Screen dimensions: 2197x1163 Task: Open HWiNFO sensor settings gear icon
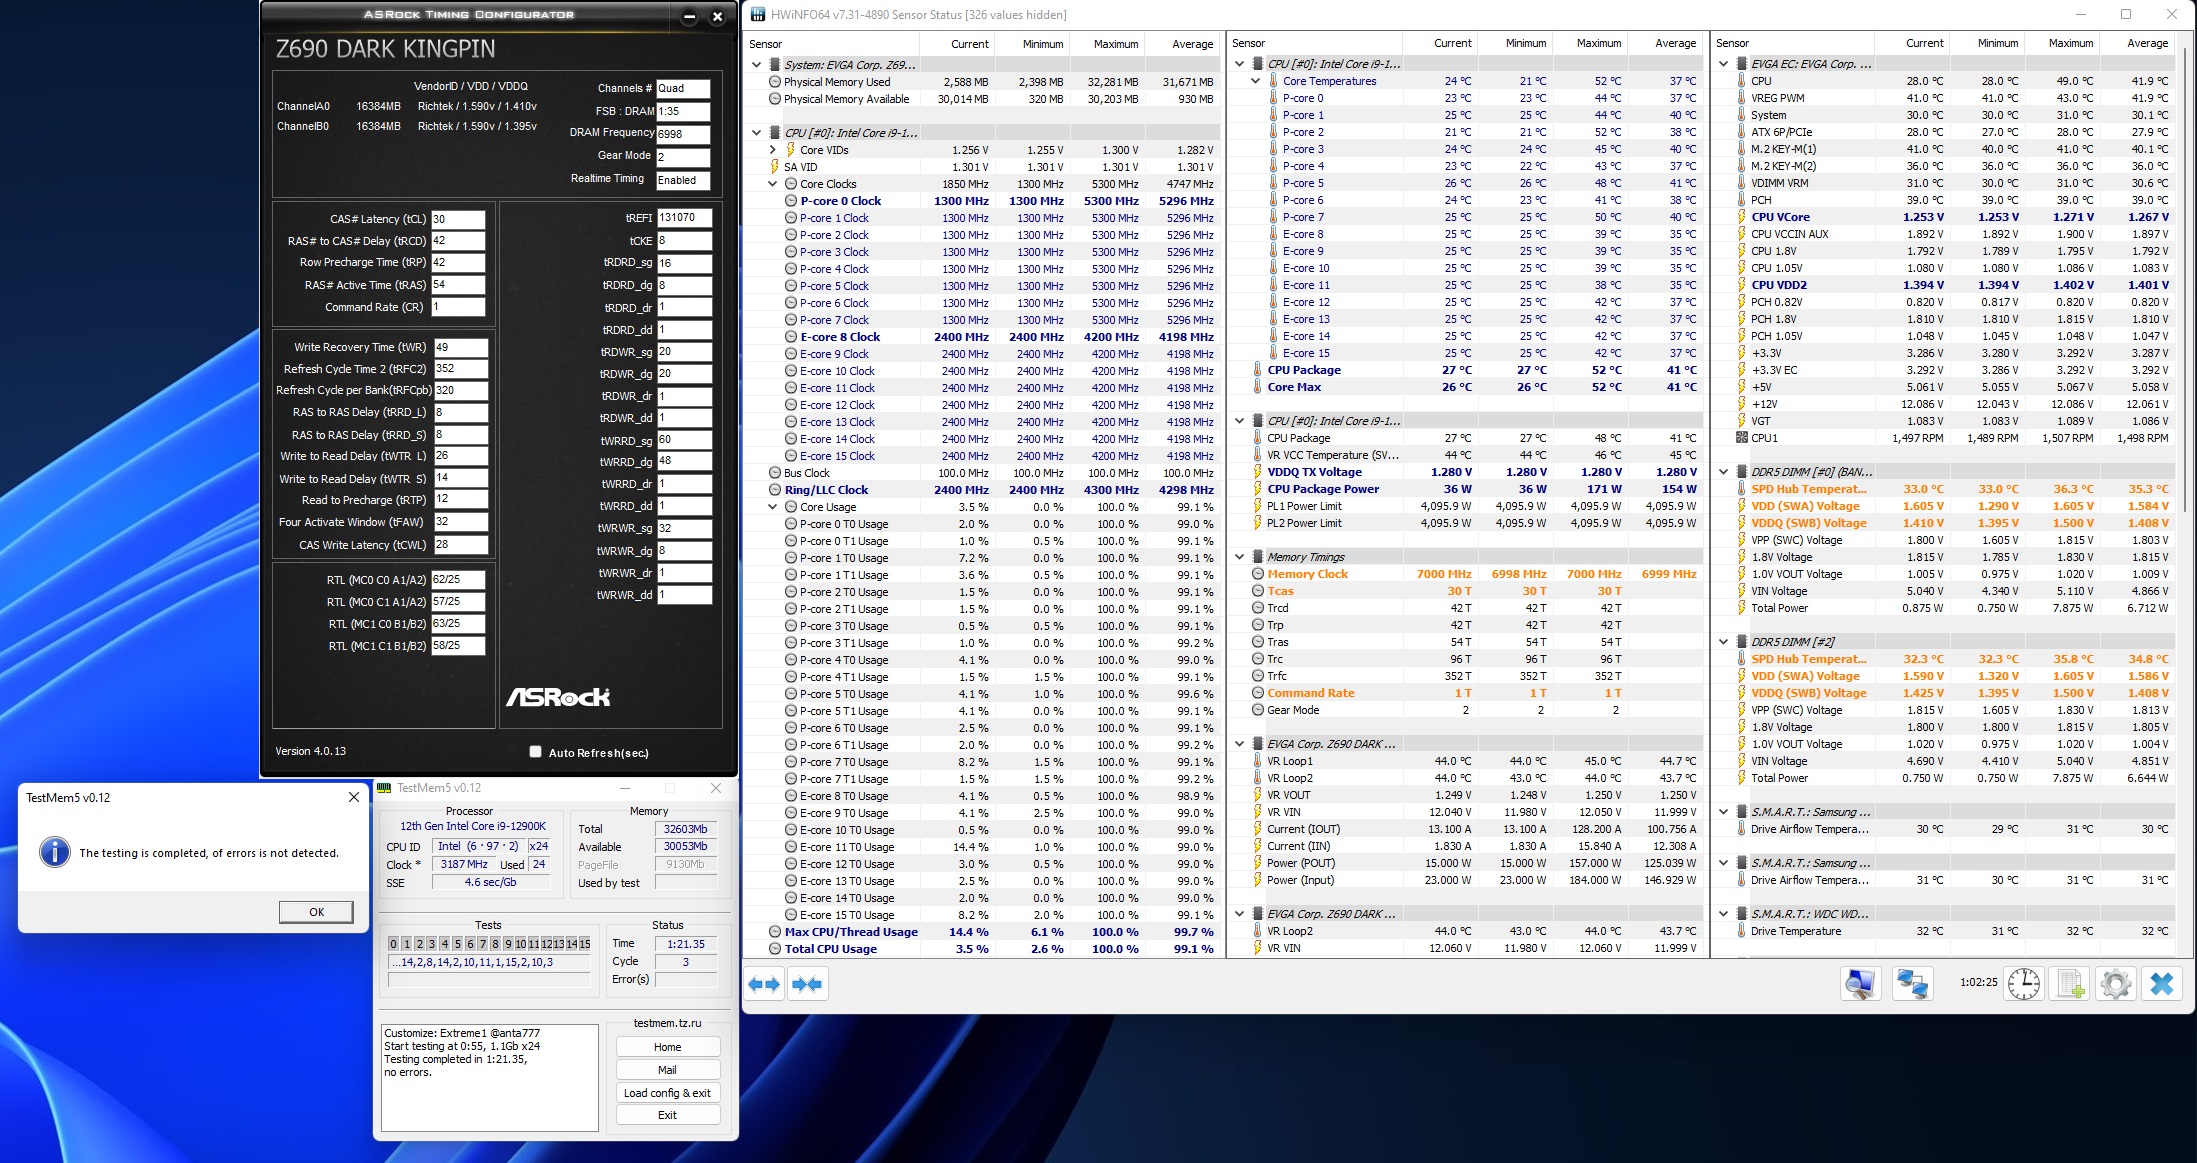pyautogui.click(x=2116, y=984)
